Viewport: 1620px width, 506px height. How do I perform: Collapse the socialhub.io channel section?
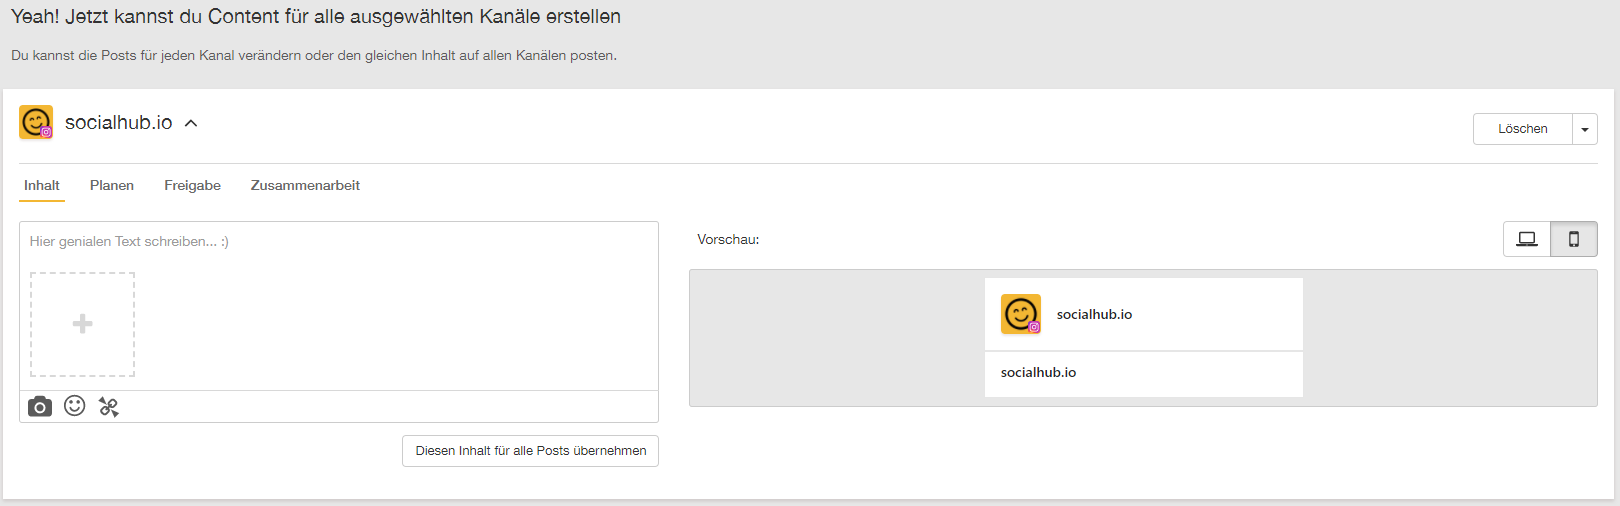(x=191, y=123)
